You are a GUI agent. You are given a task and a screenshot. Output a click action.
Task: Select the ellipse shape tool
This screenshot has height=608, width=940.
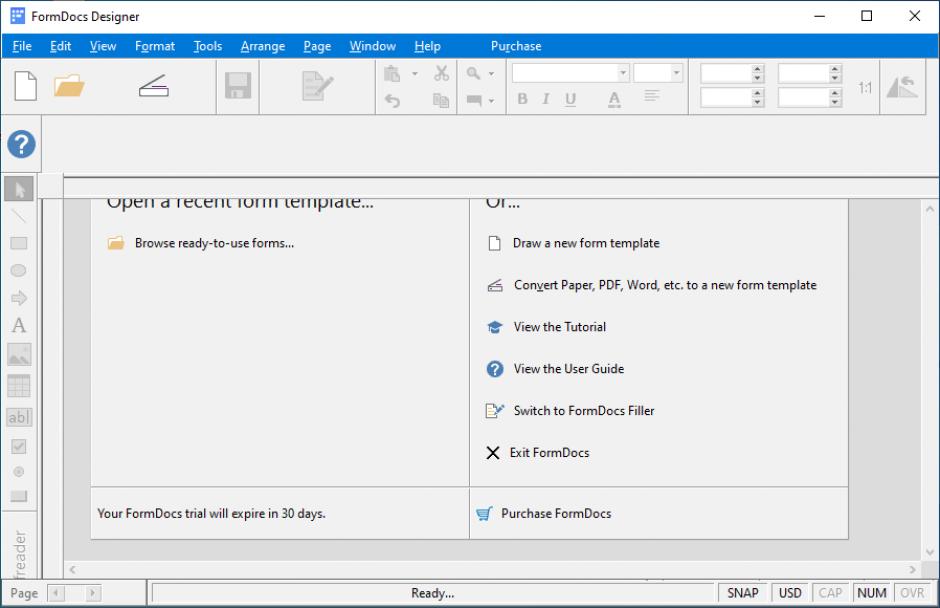(x=19, y=270)
